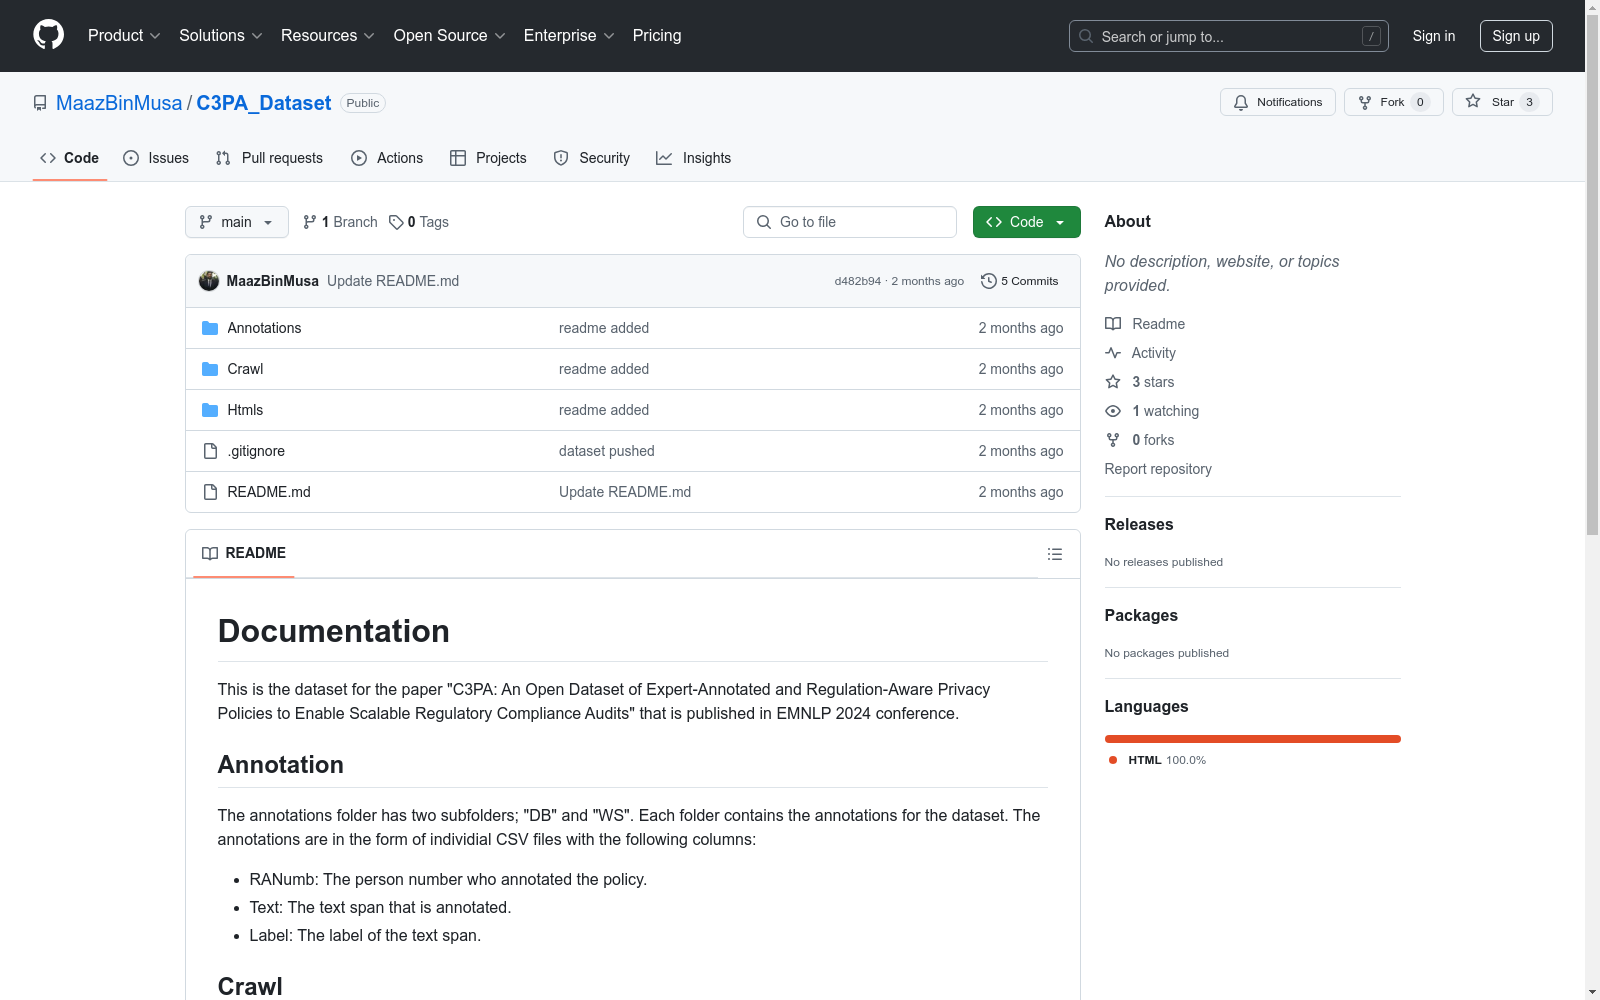Open the MaazBinMusa owner link
1600x1000 pixels.
(119, 103)
